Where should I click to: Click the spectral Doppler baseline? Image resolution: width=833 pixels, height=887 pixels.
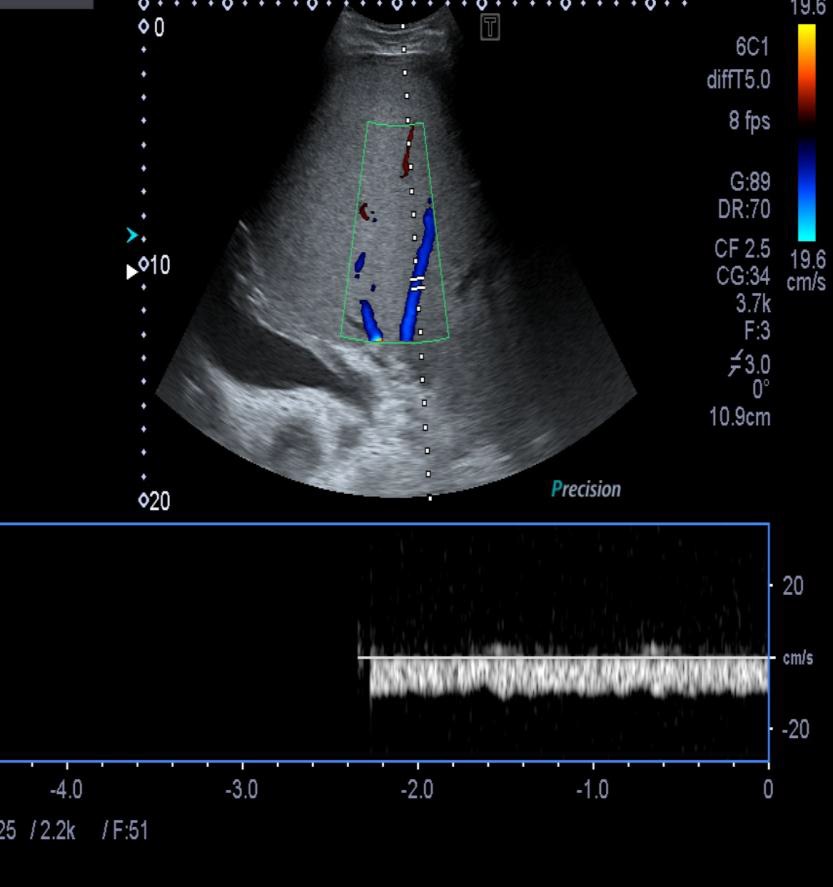tap(560, 657)
